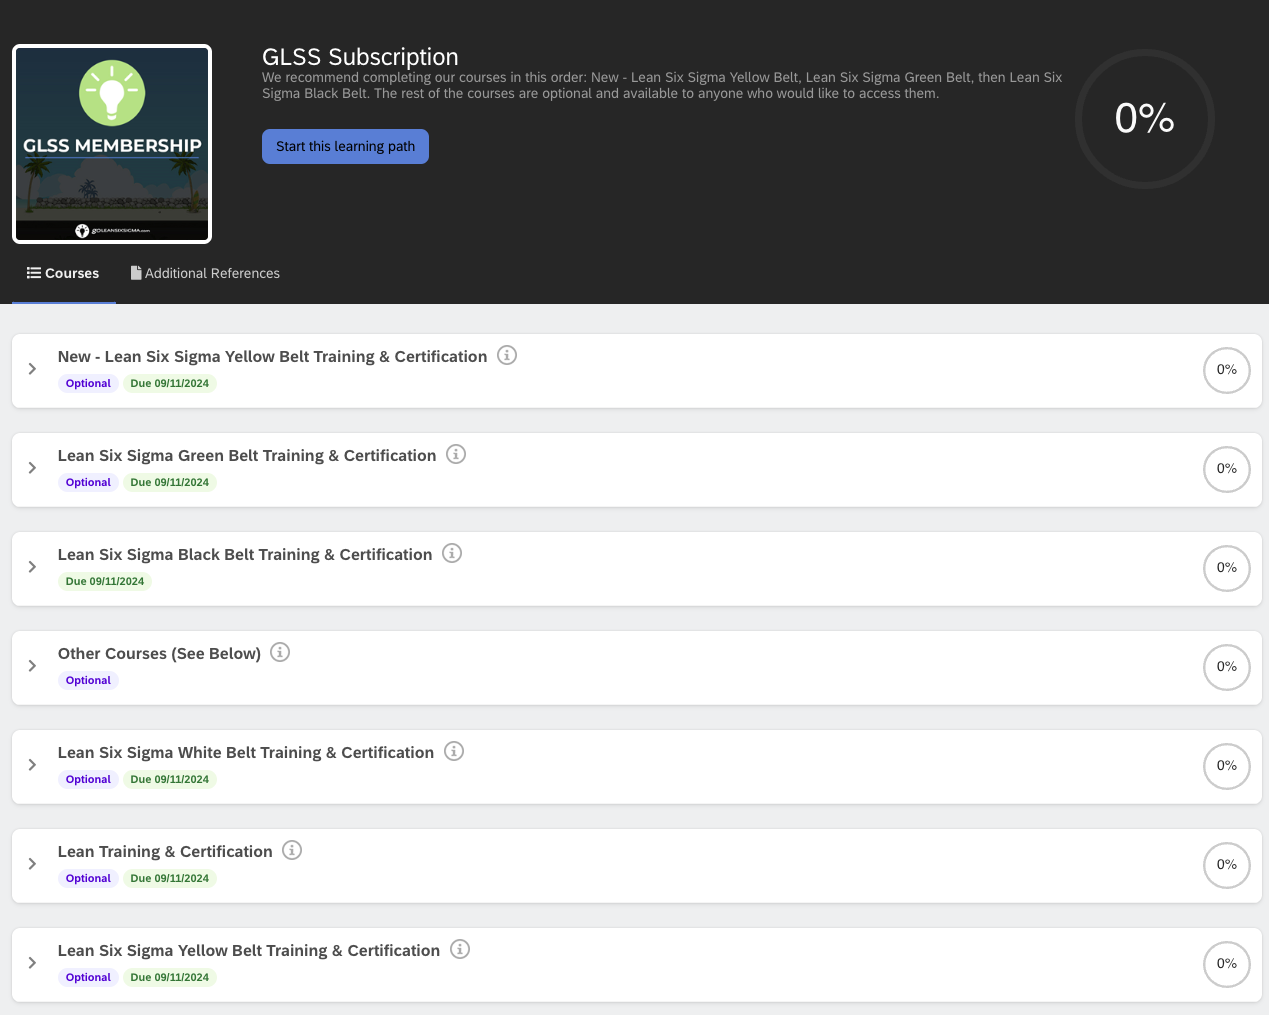Open New - Lean Six Sigma Yellow Belt Training title
This screenshot has height=1015, width=1269.
tap(272, 356)
